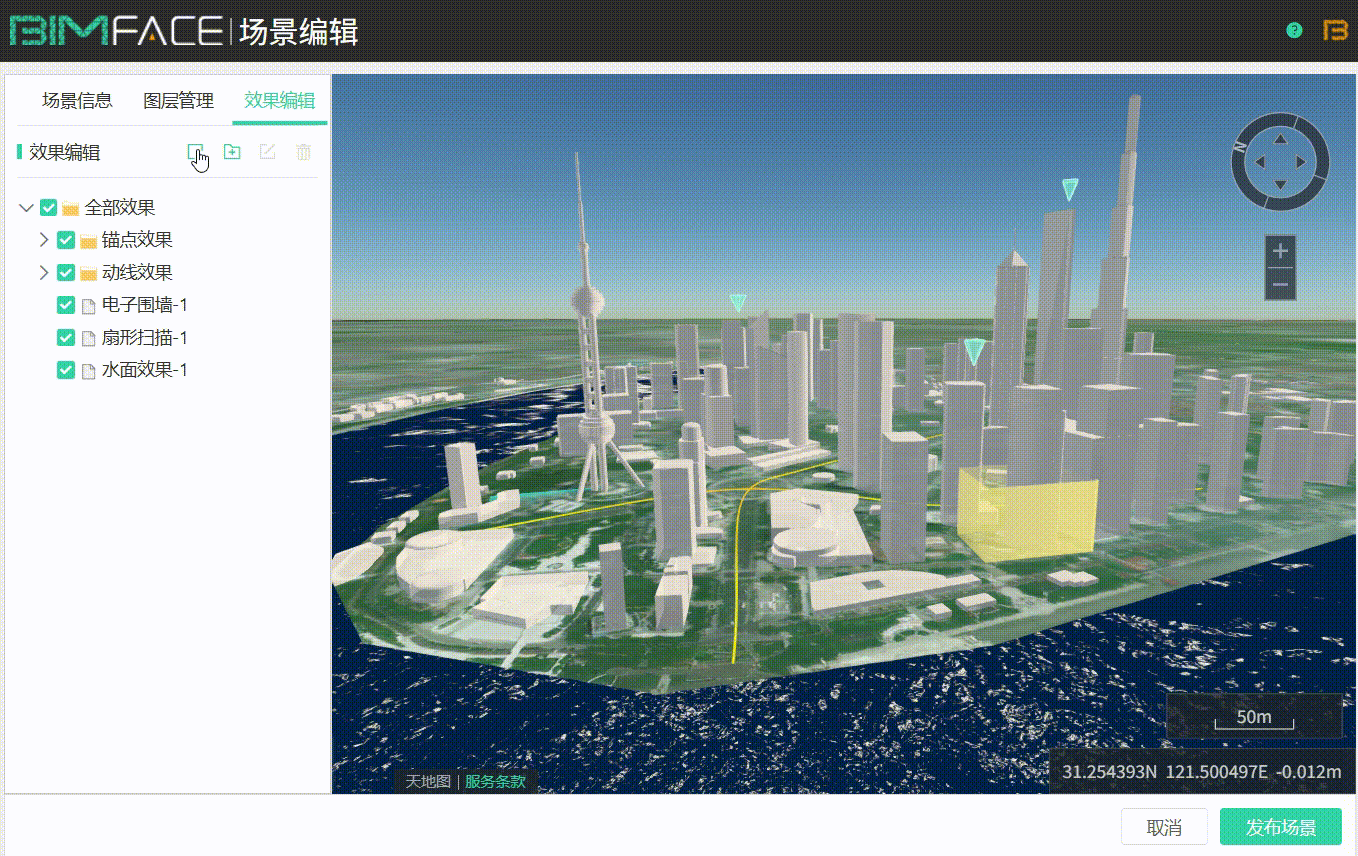Switch to the 图层管理 tab
Screen dimensions: 1358x856
pos(178,101)
